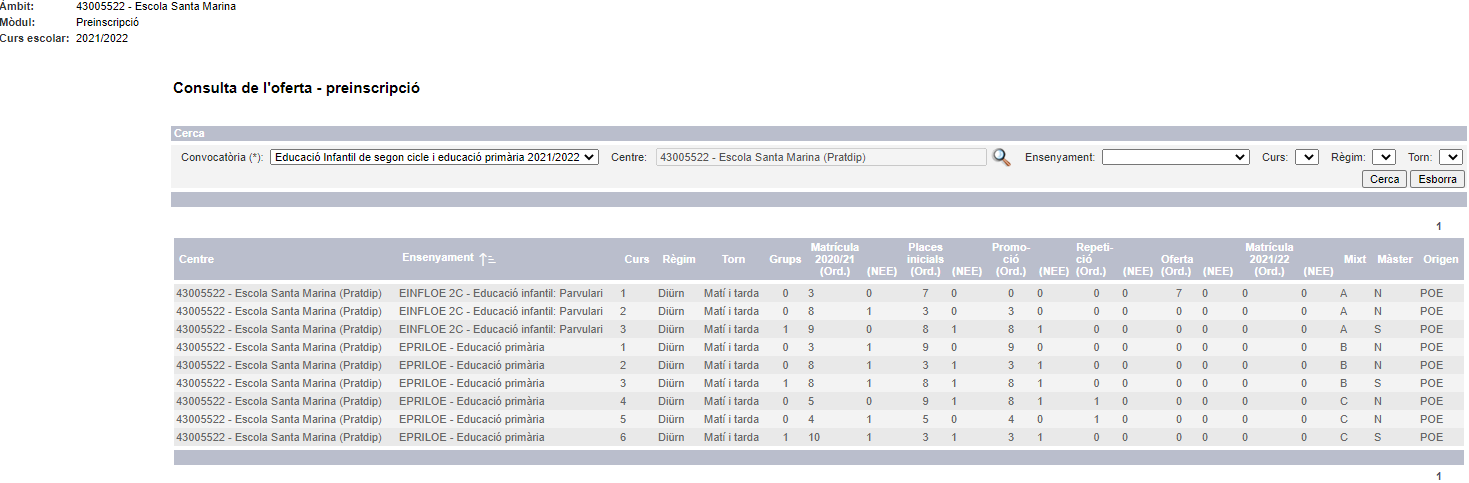The width and height of the screenshot is (1469, 483).
Task: Click the magnifying glass search icon beside Centre
Action: [x=1001, y=157]
